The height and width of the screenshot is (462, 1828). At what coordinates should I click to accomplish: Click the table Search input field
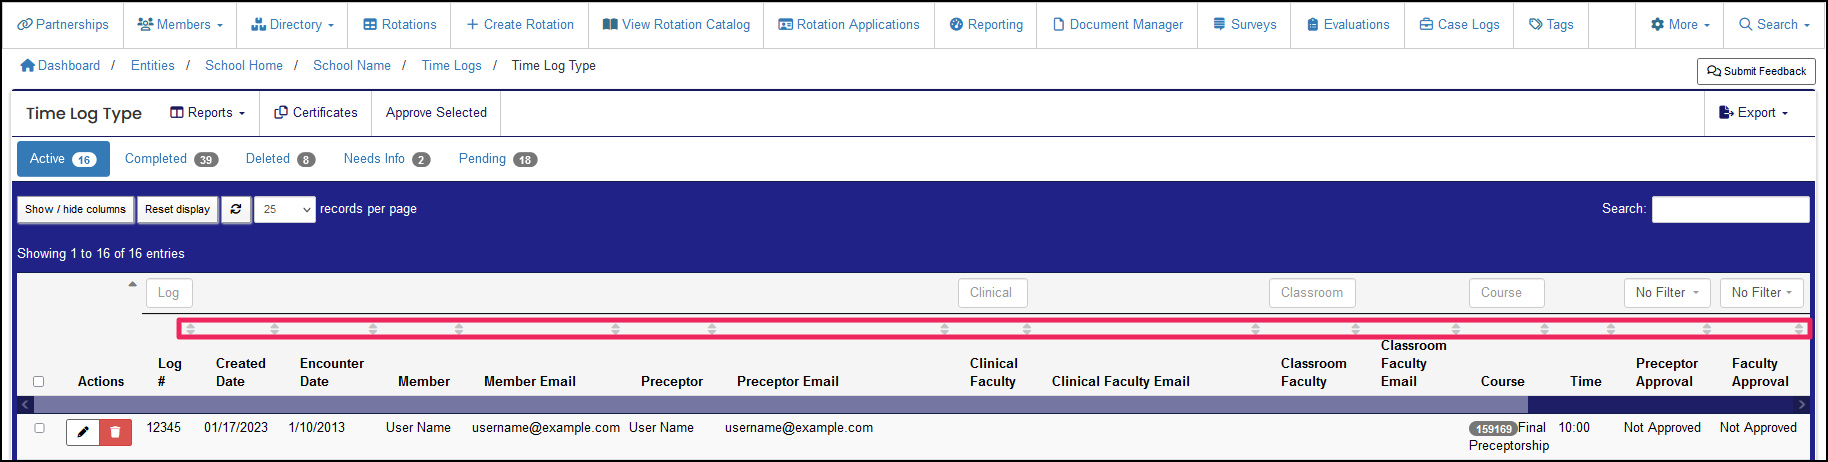[x=1730, y=209]
